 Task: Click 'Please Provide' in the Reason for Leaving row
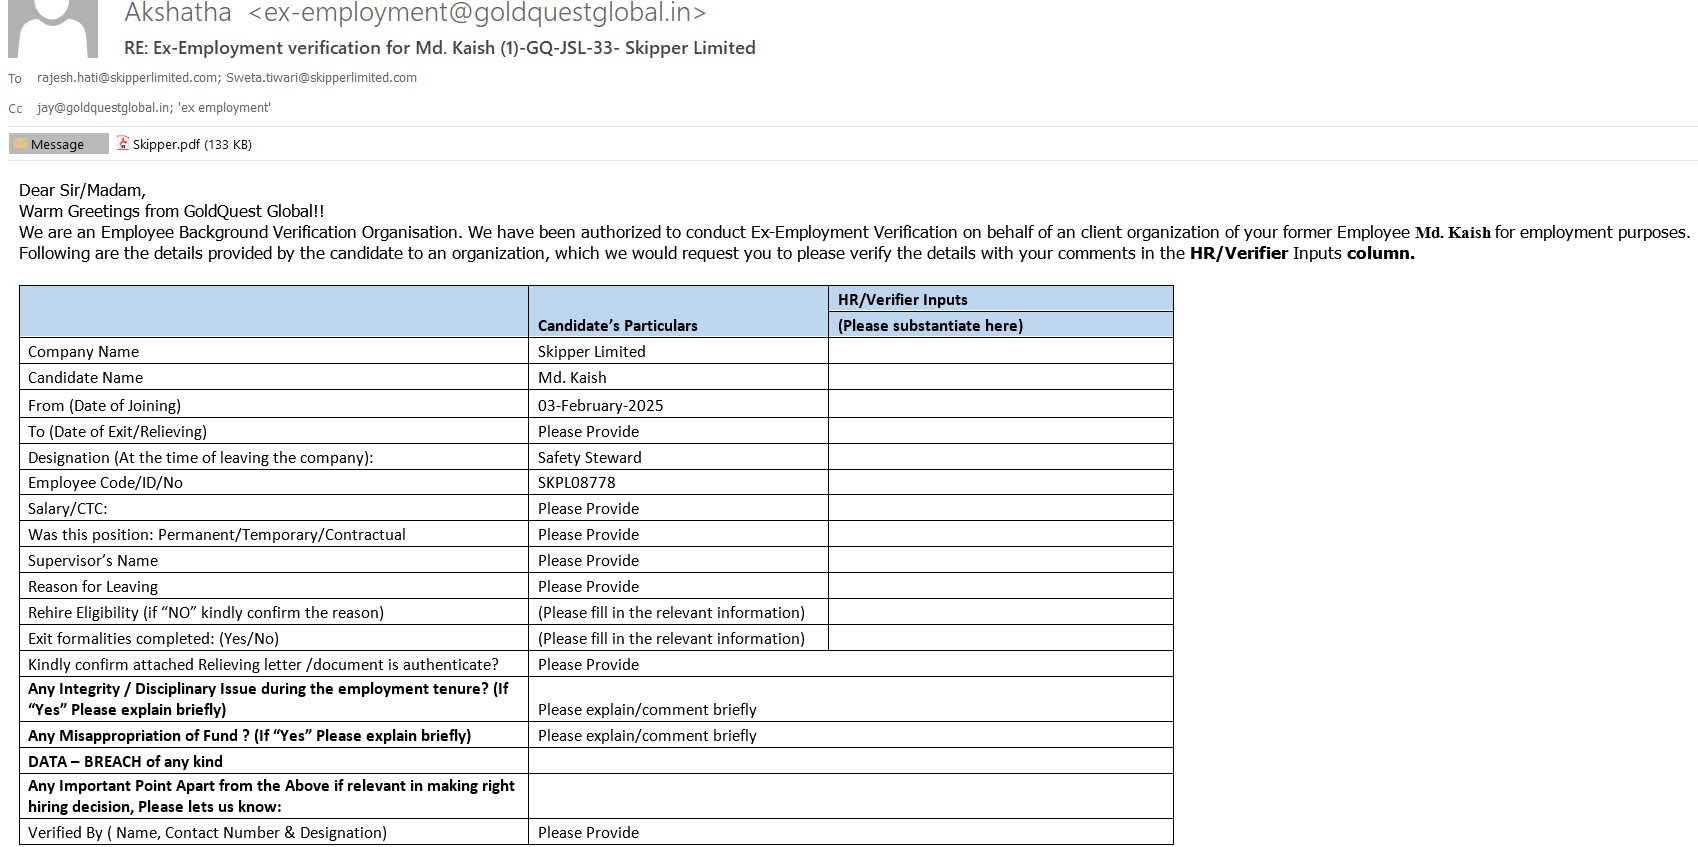click(588, 586)
